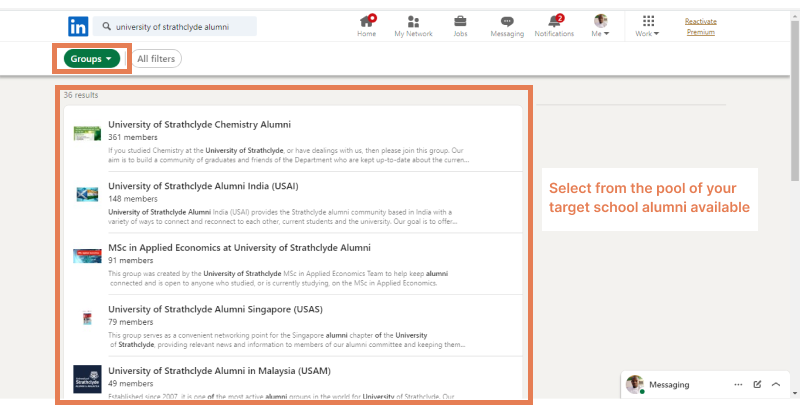Open University of Strathclyde Chemistry Alumni group
The height and width of the screenshot is (407, 800).
click(x=199, y=124)
